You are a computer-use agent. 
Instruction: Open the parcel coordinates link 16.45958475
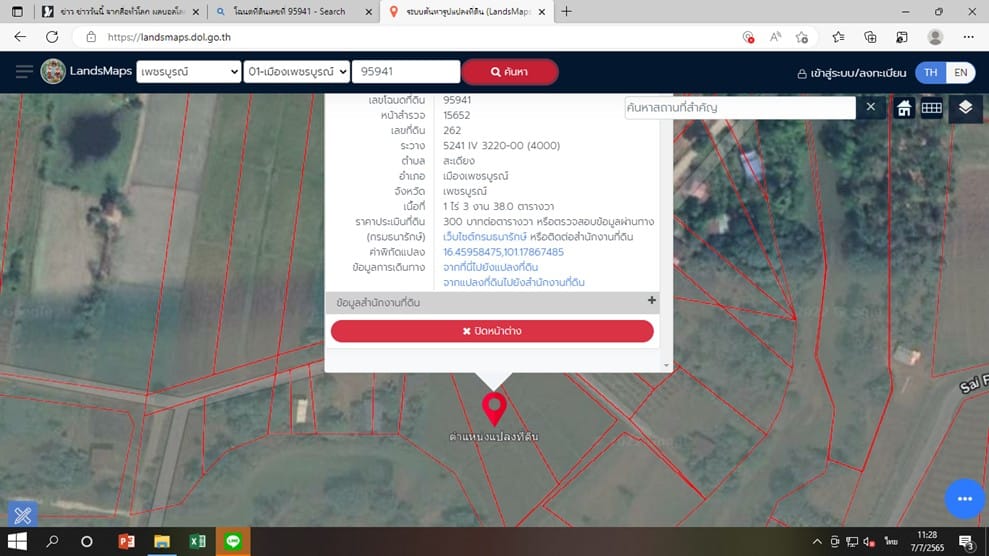[x=503, y=252]
